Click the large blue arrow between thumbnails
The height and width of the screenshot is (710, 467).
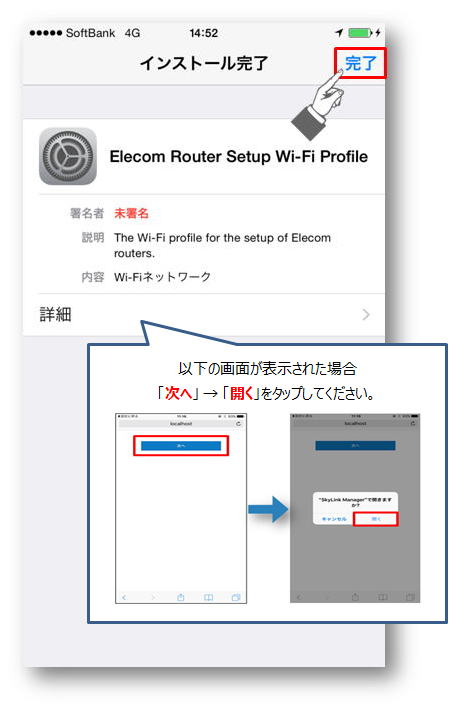click(x=268, y=509)
